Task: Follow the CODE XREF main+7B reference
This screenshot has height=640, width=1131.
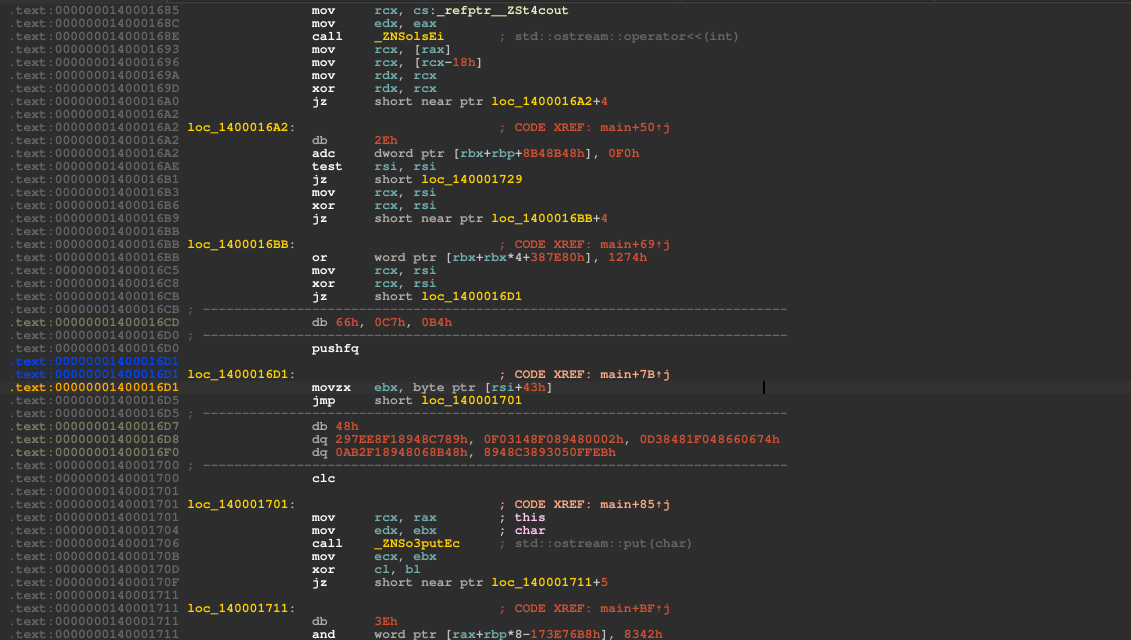Action: (591, 374)
